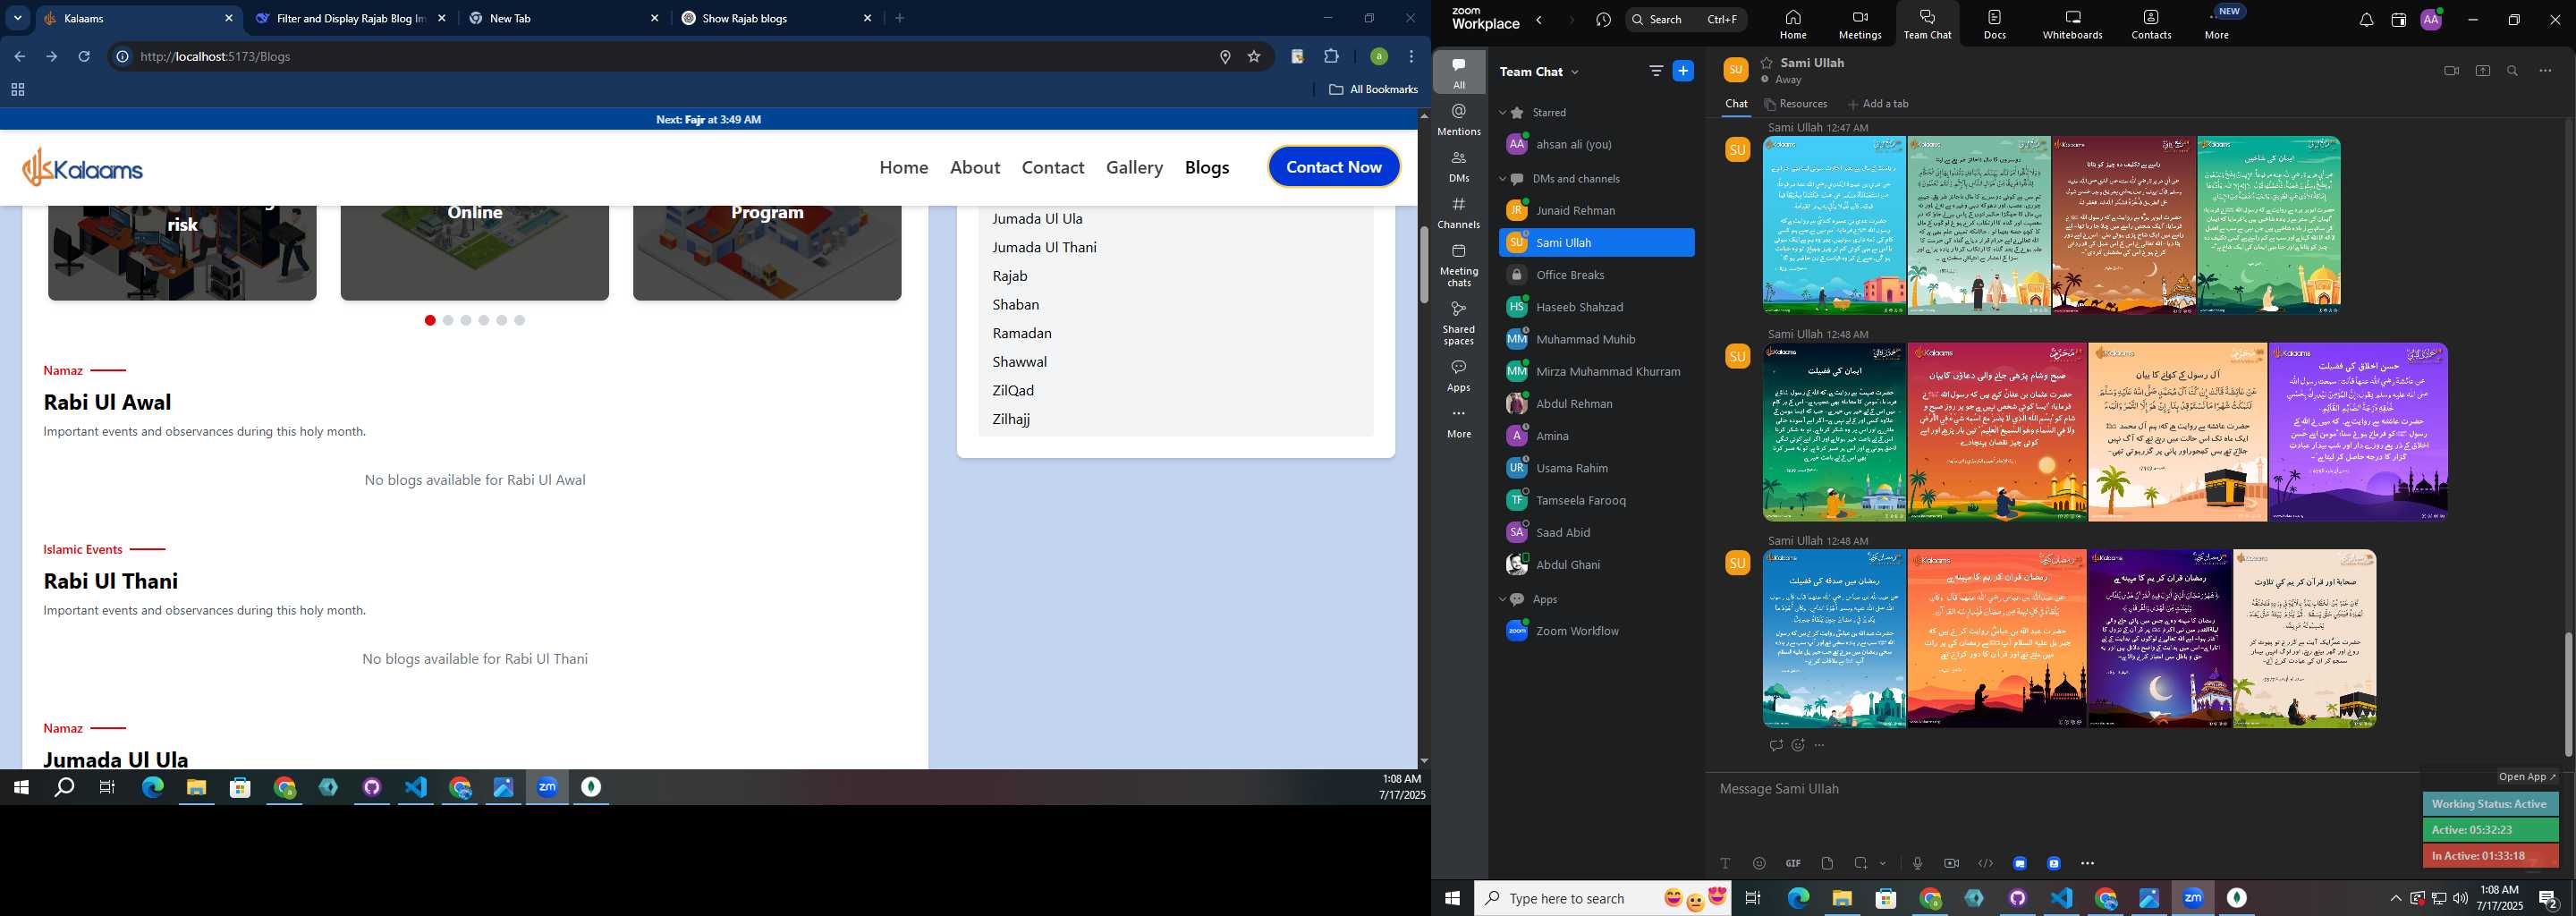Collapse the DMs and channels section

pos(1502,179)
